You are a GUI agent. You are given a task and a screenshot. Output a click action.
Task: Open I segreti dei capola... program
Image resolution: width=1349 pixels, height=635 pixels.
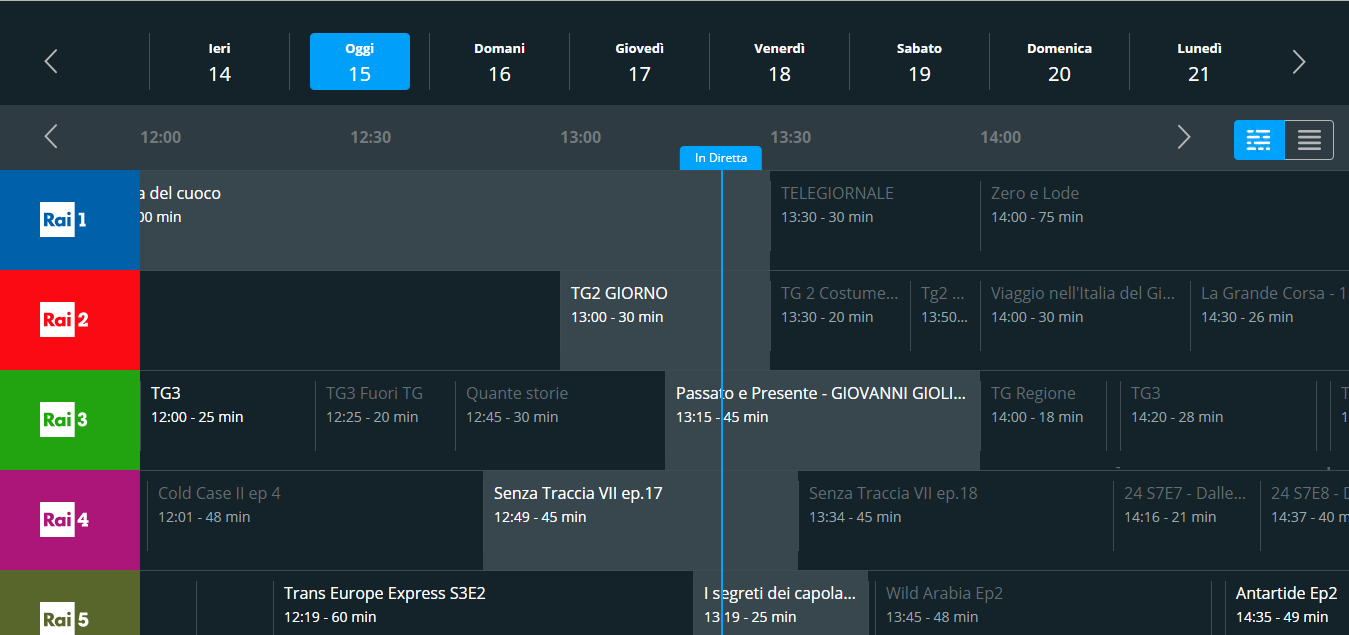click(780, 603)
